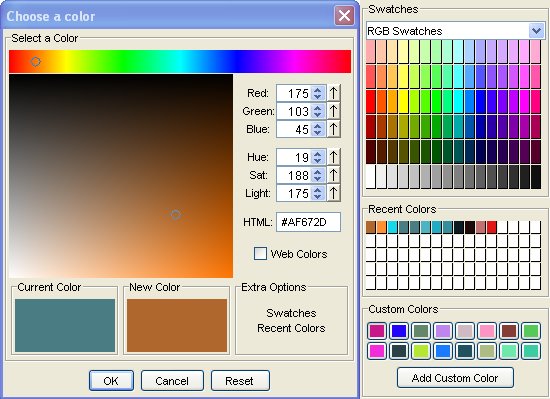This screenshot has height=399, width=550.
Task: Click the brown New Color preview
Action: (177, 325)
